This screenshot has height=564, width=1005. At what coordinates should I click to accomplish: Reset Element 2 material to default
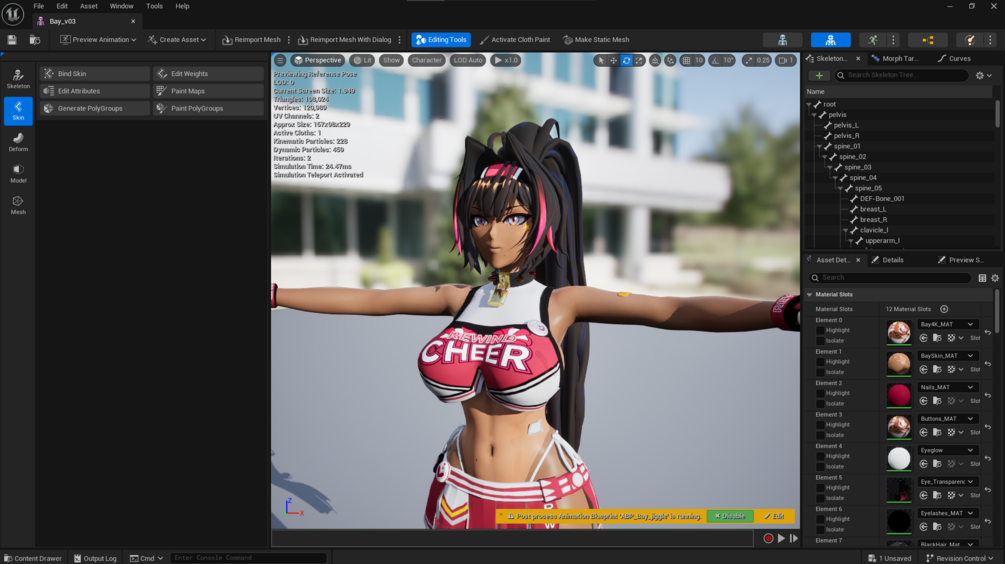988,395
